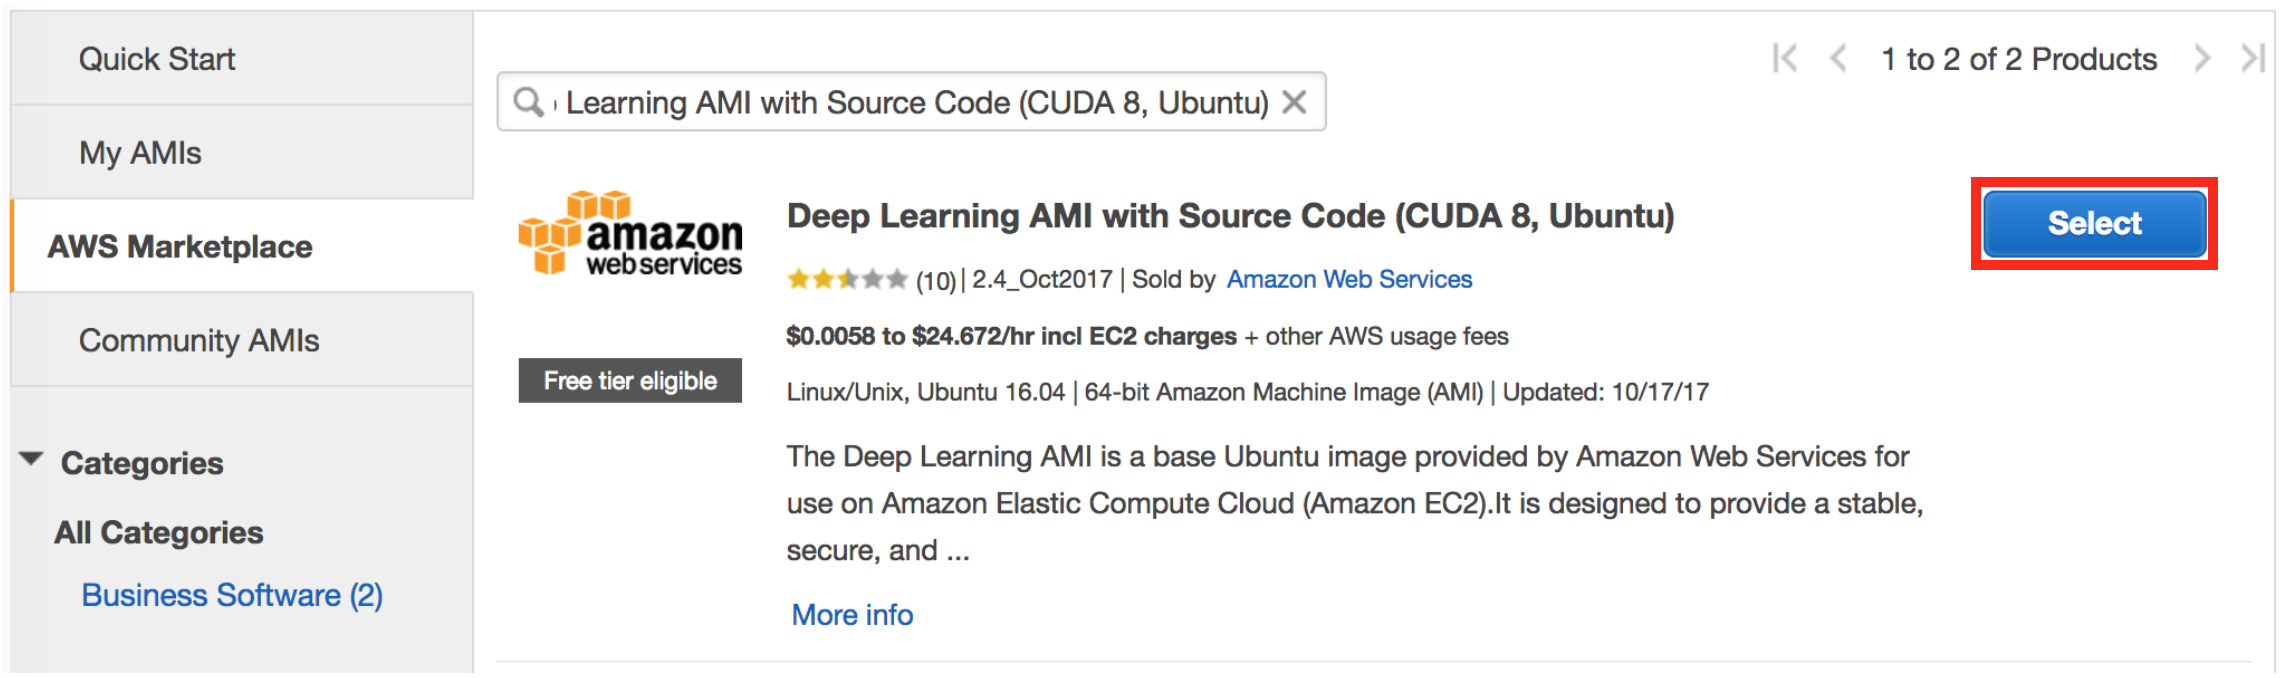
Task: Open the More info link
Action: 852,615
